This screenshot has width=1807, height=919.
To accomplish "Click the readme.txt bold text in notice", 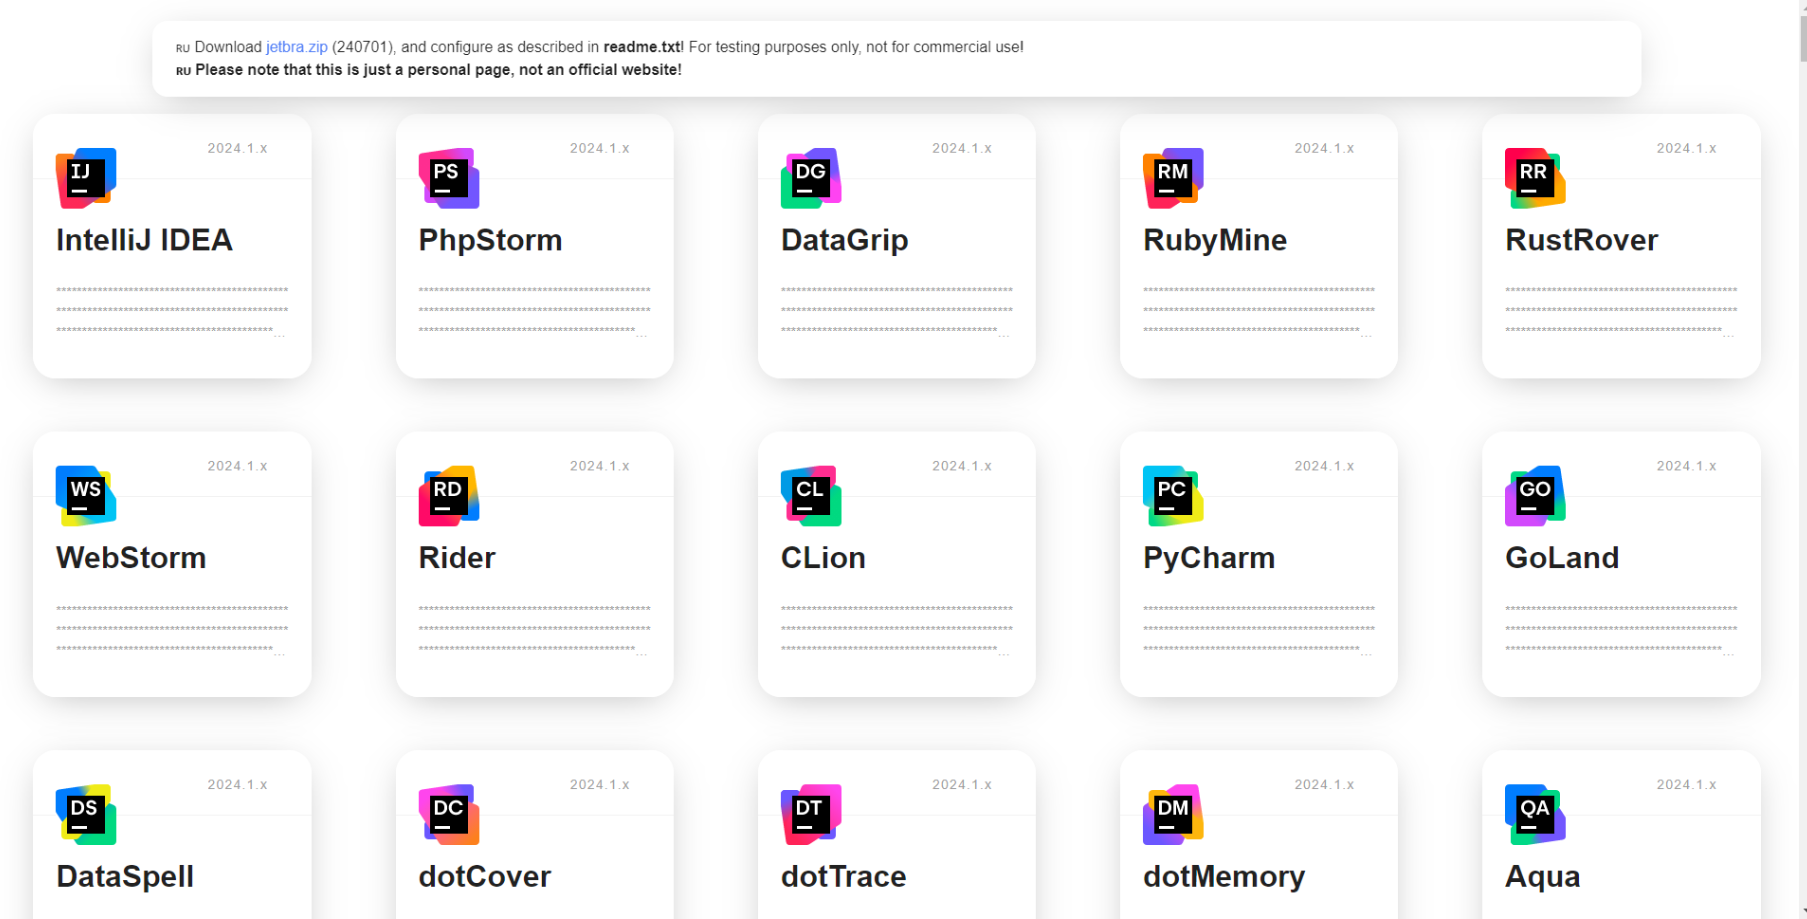I will point(643,47).
